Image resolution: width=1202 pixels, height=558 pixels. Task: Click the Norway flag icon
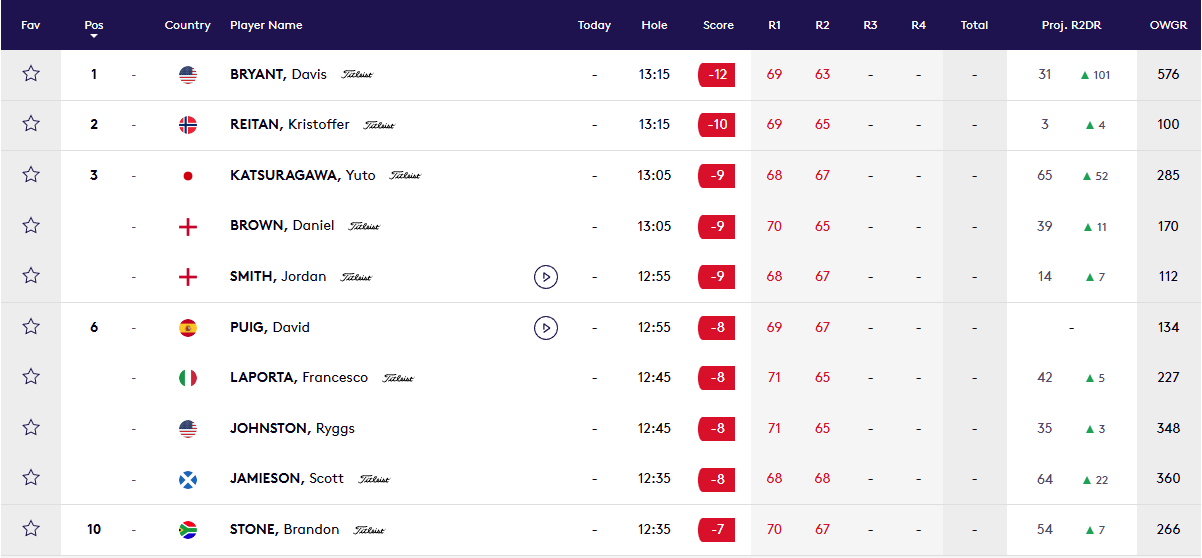[188, 125]
